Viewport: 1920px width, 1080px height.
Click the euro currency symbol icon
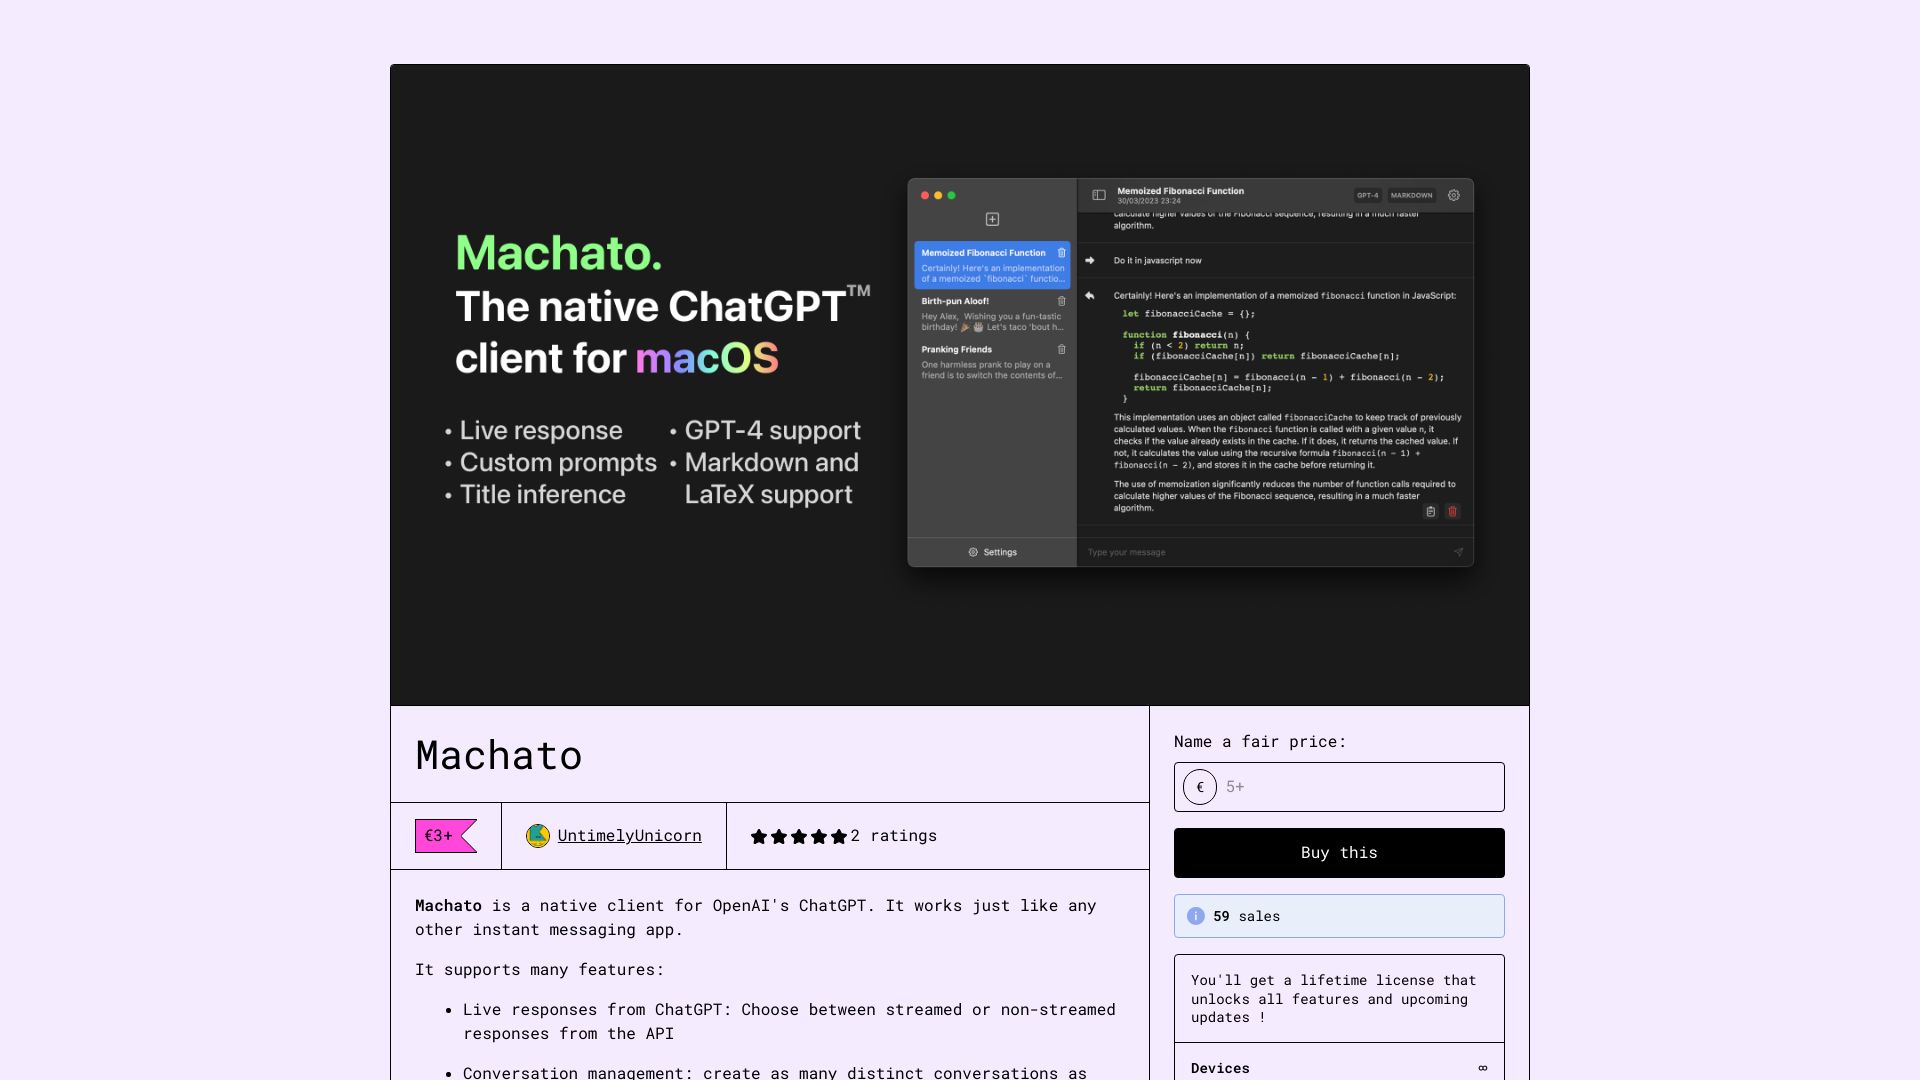click(1200, 787)
